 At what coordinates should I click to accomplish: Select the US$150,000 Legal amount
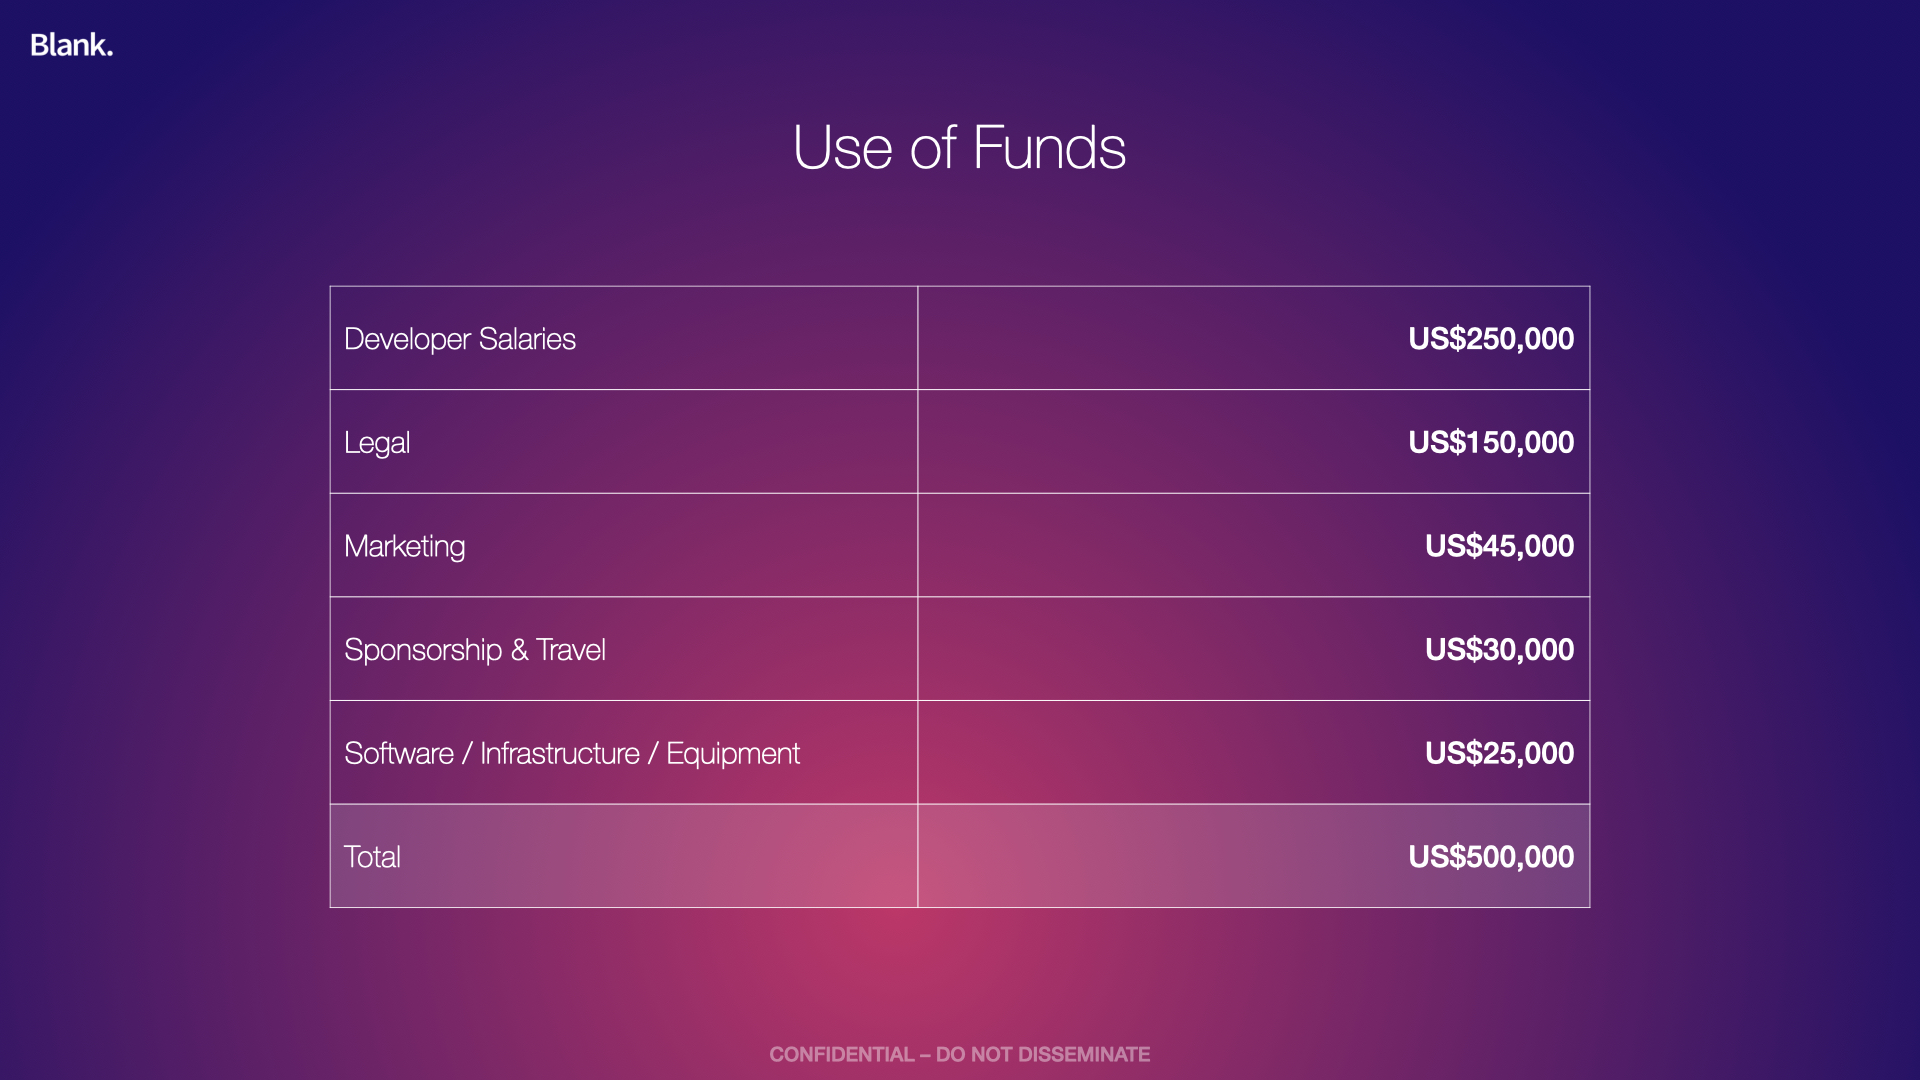tap(1490, 443)
